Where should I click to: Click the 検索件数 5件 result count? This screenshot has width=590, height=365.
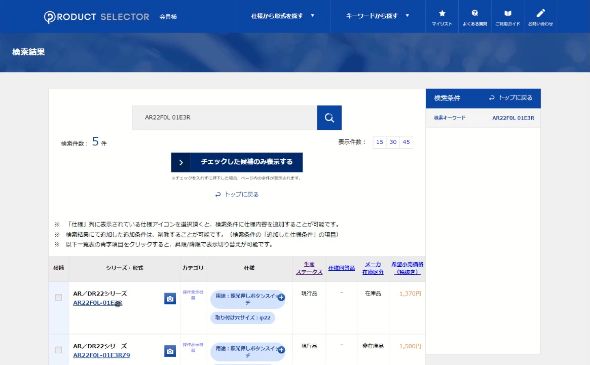84,142
